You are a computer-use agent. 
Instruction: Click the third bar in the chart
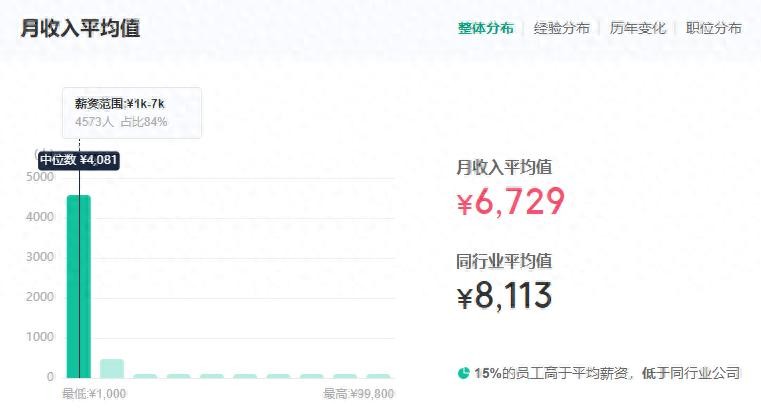[145, 376]
